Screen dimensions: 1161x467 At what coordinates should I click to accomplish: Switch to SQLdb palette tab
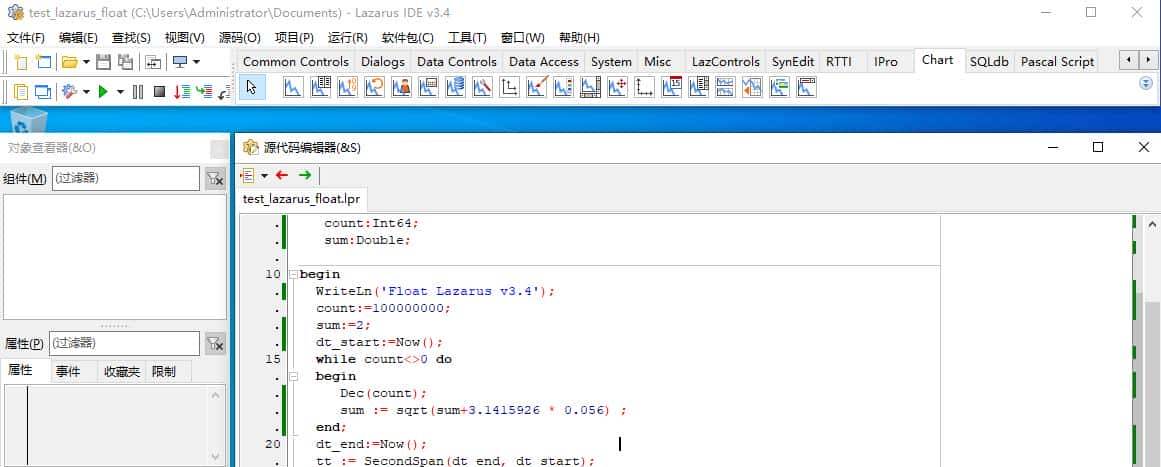tap(989, 61)
